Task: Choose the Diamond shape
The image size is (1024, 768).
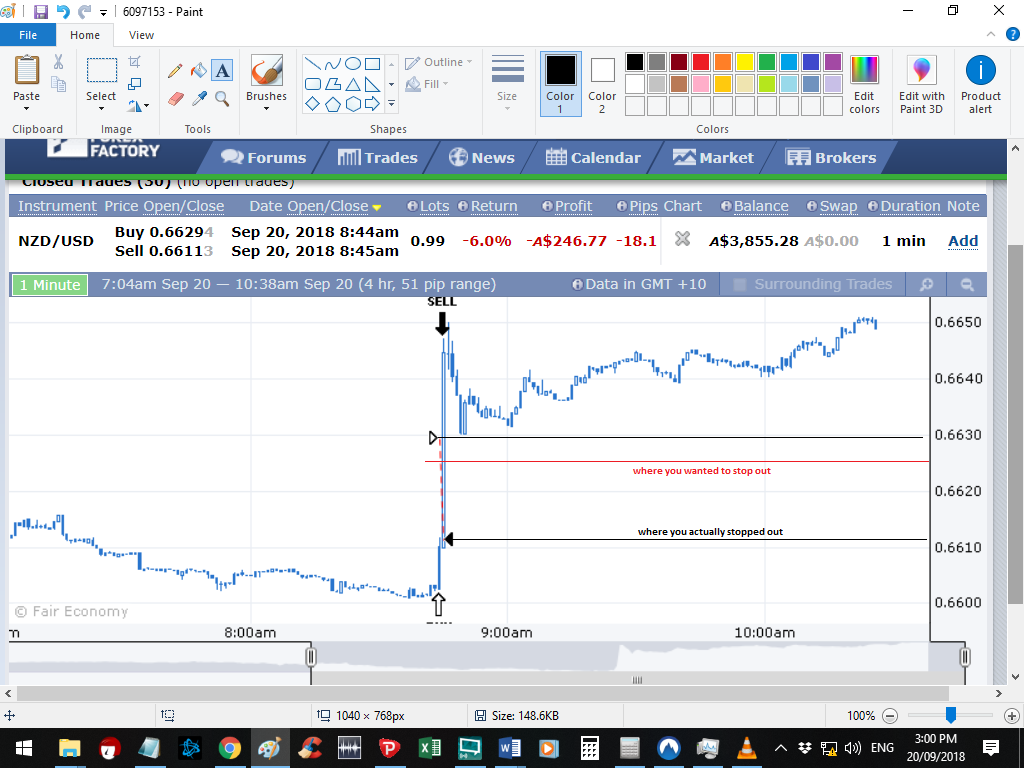Action: click(x=313, y=104)
